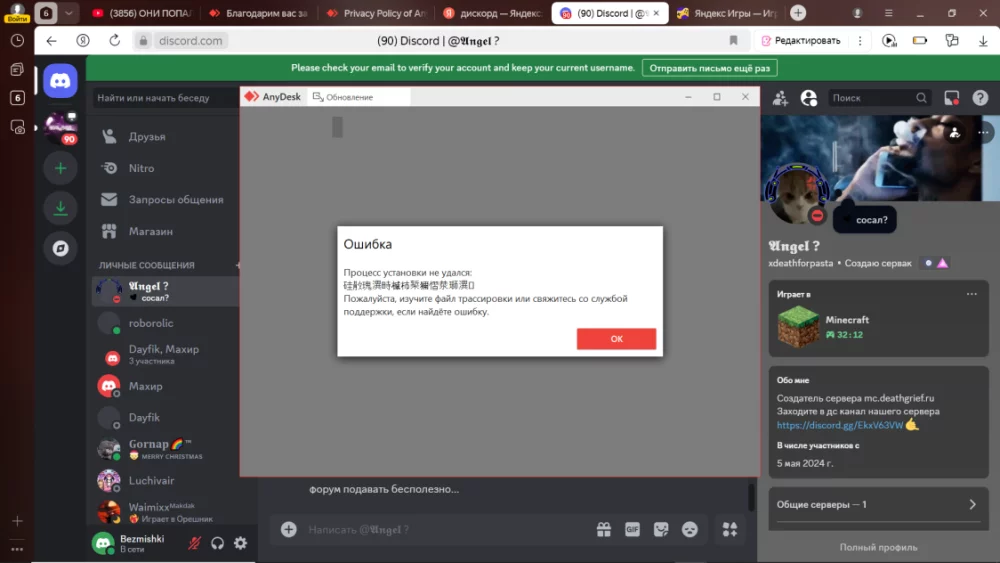
Task: Open the GIF picker
Action: tap(633, 530)
